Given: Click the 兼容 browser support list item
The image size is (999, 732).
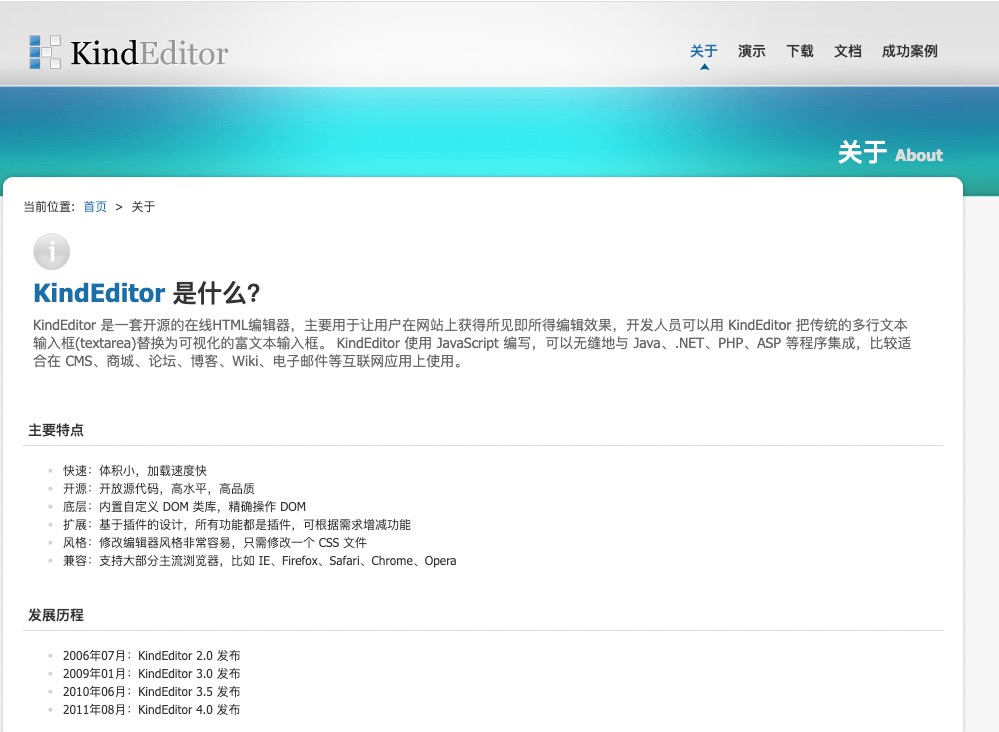Looking at the screenshot, I should point(259,561).
